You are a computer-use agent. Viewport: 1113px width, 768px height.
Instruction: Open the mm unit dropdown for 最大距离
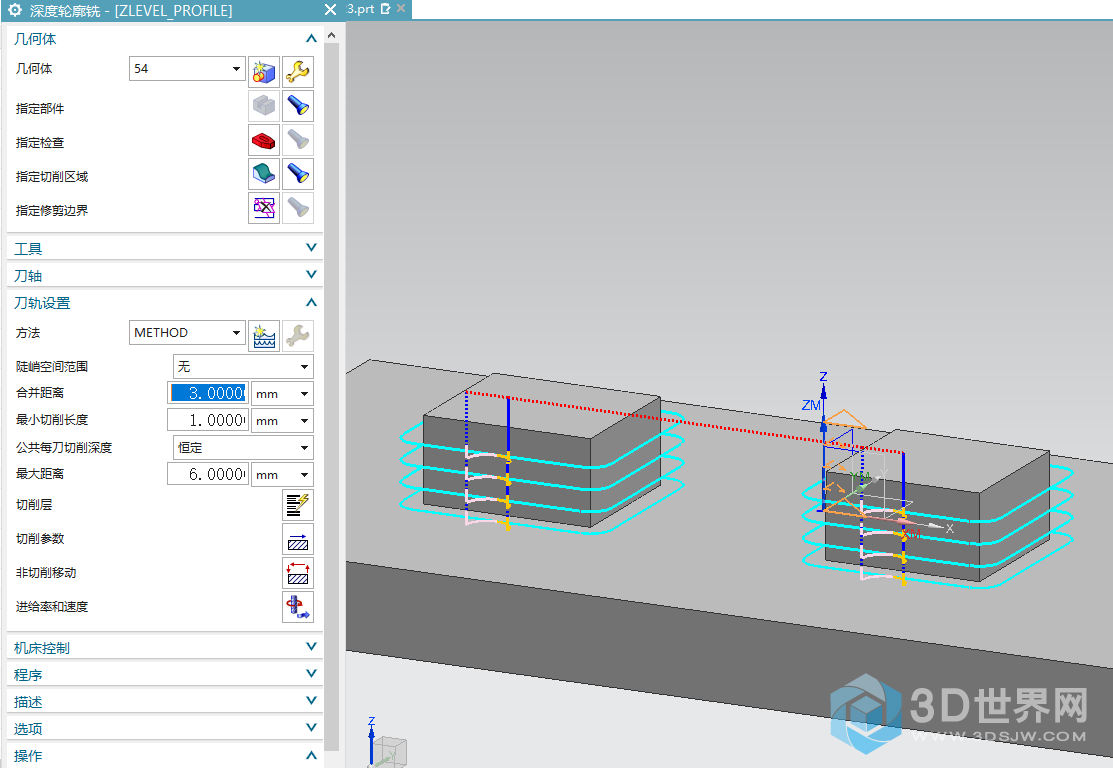coord(283,475)
